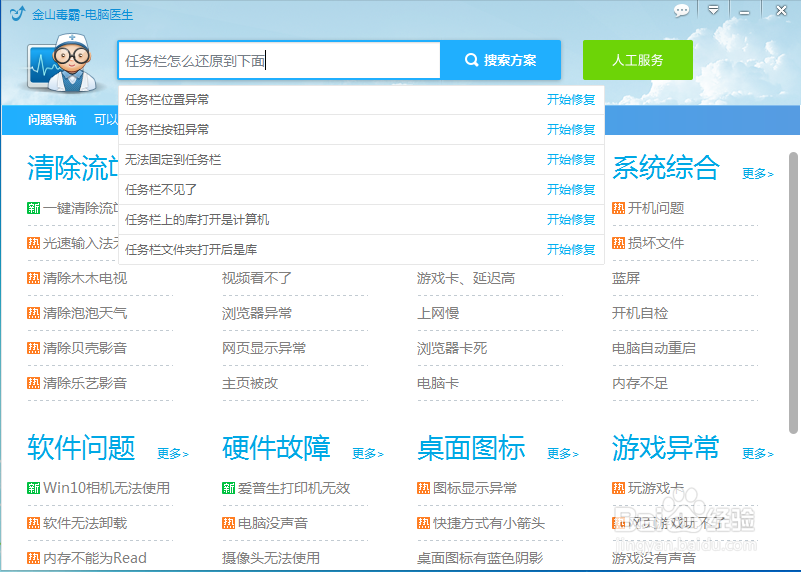Click the doctor mascot logo
801x572 pixels.
pyautogui.click(x=62, y=62)
